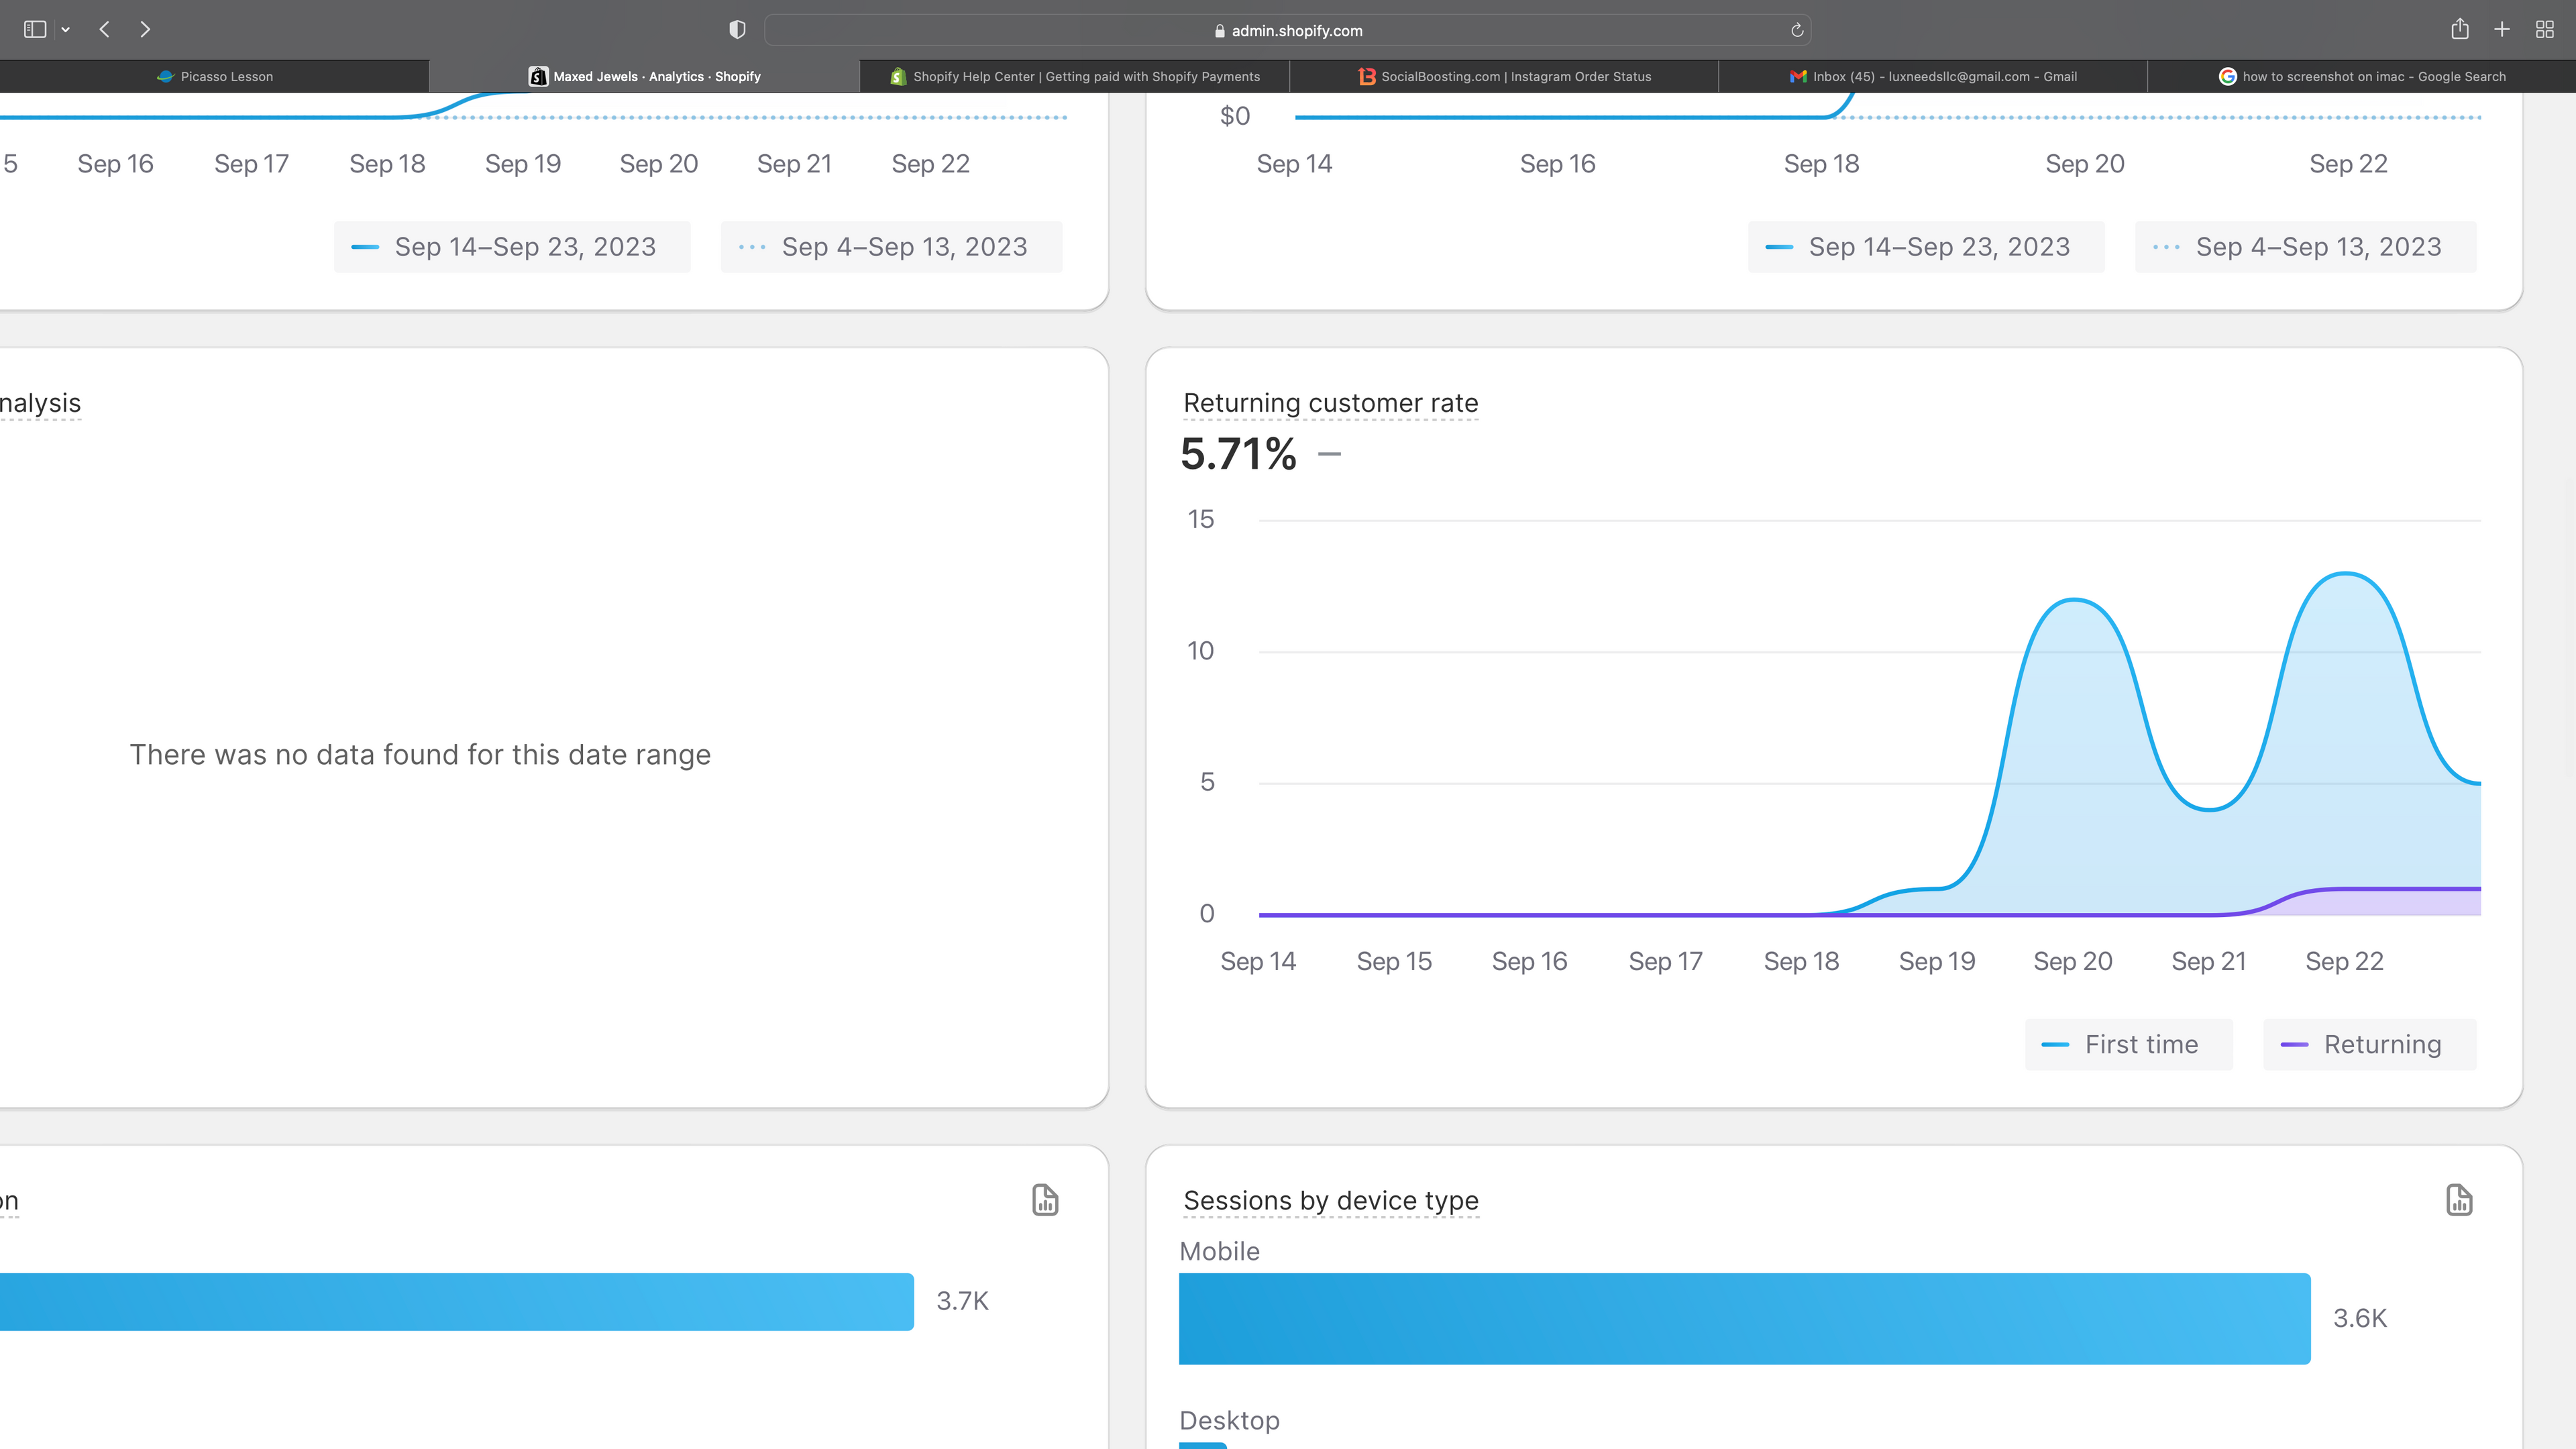This screenshot has width=2576, height=1449.
Task: Switch to Picasso Lesson tab
Action: click(x=215, y=76)
